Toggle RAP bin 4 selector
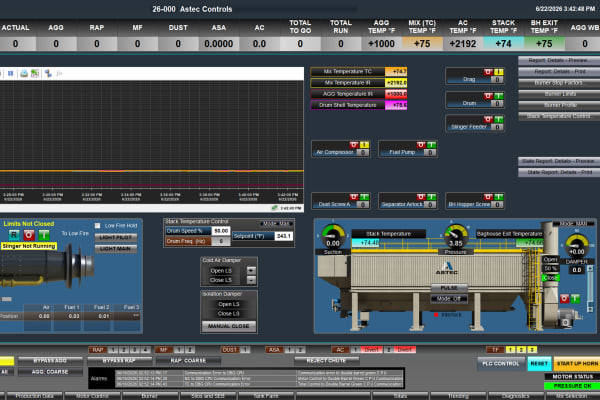The image size is (600, 400). point(145,349)
